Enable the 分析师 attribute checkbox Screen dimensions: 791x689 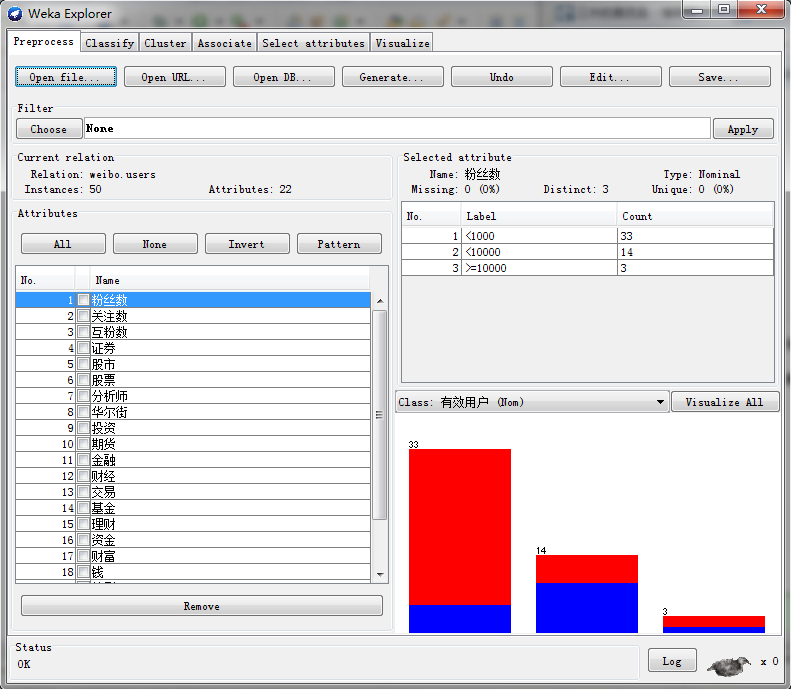[x=83, y=396]
